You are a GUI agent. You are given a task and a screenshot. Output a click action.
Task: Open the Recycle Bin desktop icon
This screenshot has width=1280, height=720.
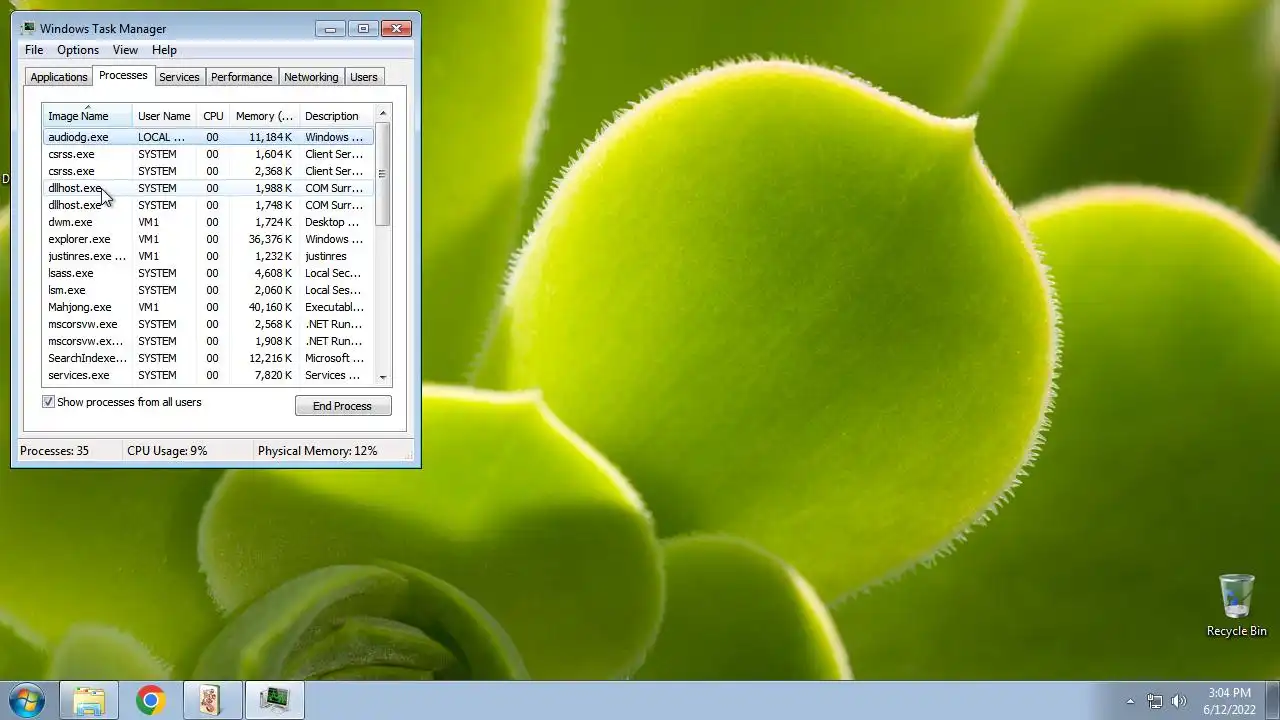point(1236,605)
